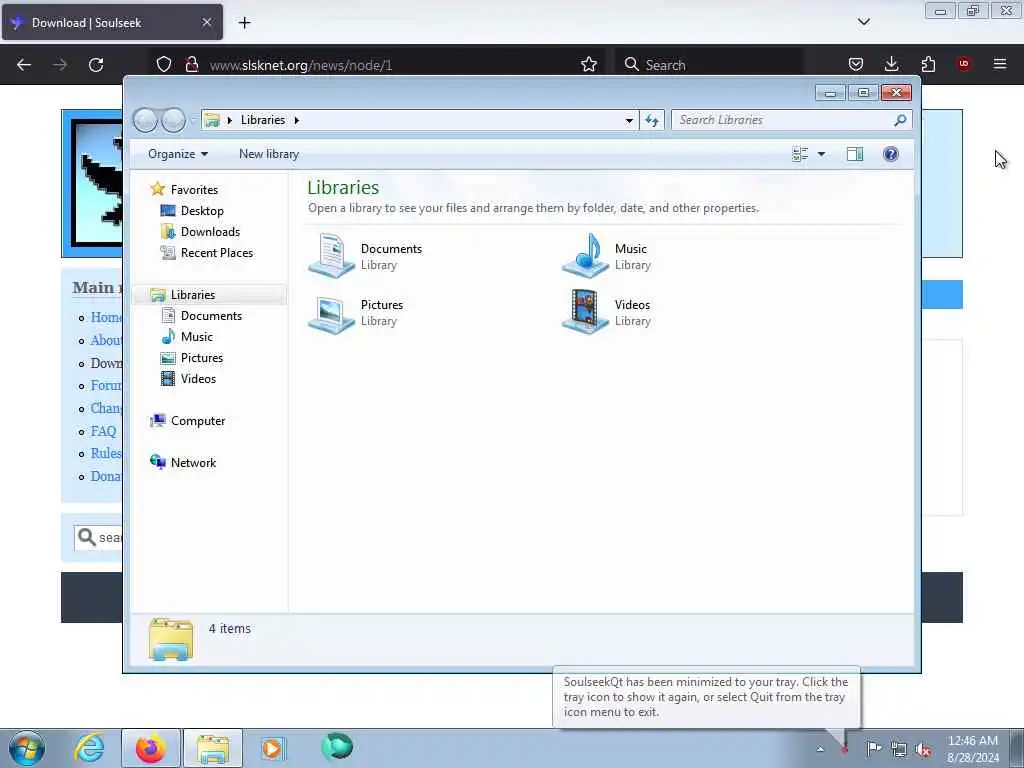Screen dimensions: 1024x768
Task: Open a new Firefox tab with plus
Action: 244,23
